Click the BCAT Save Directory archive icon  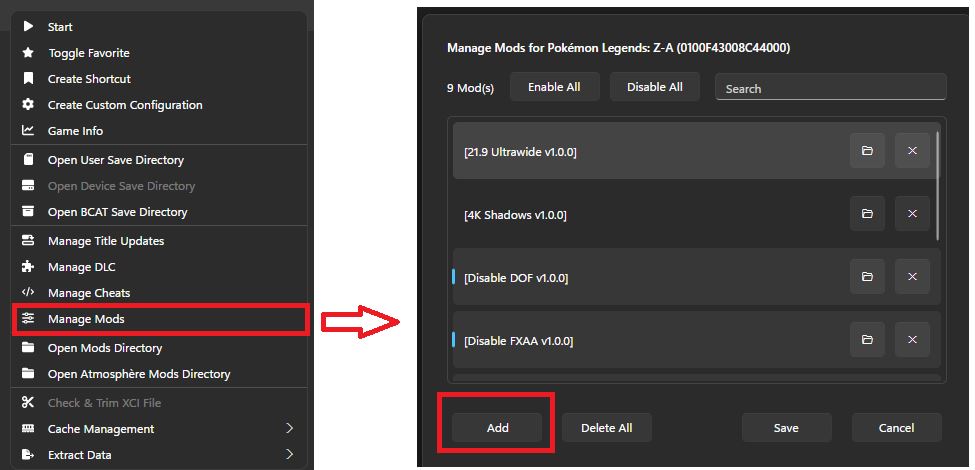(x=28, y=211)
